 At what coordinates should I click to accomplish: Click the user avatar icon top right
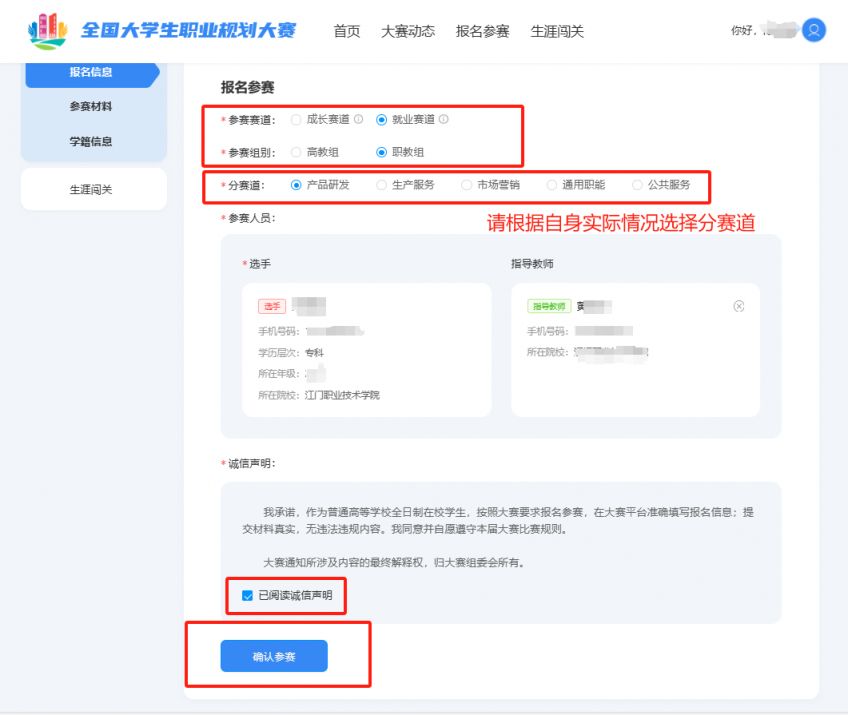[x=812, y=30]
